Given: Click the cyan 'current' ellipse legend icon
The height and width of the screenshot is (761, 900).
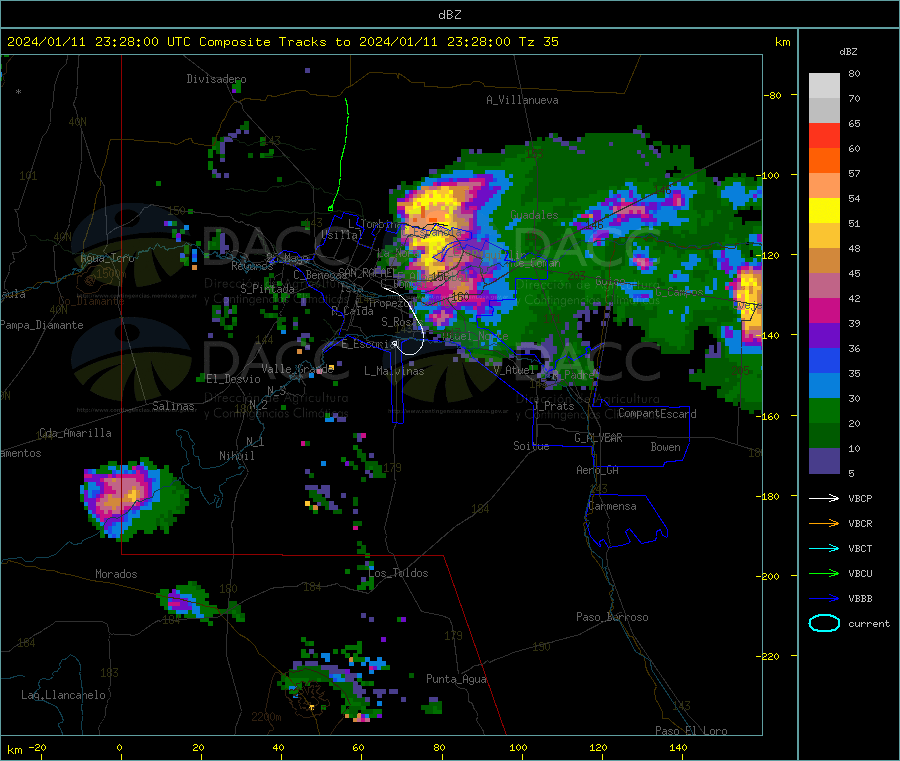Looking at the screenshot, I should pyautogui.click(x=824, y=623).
